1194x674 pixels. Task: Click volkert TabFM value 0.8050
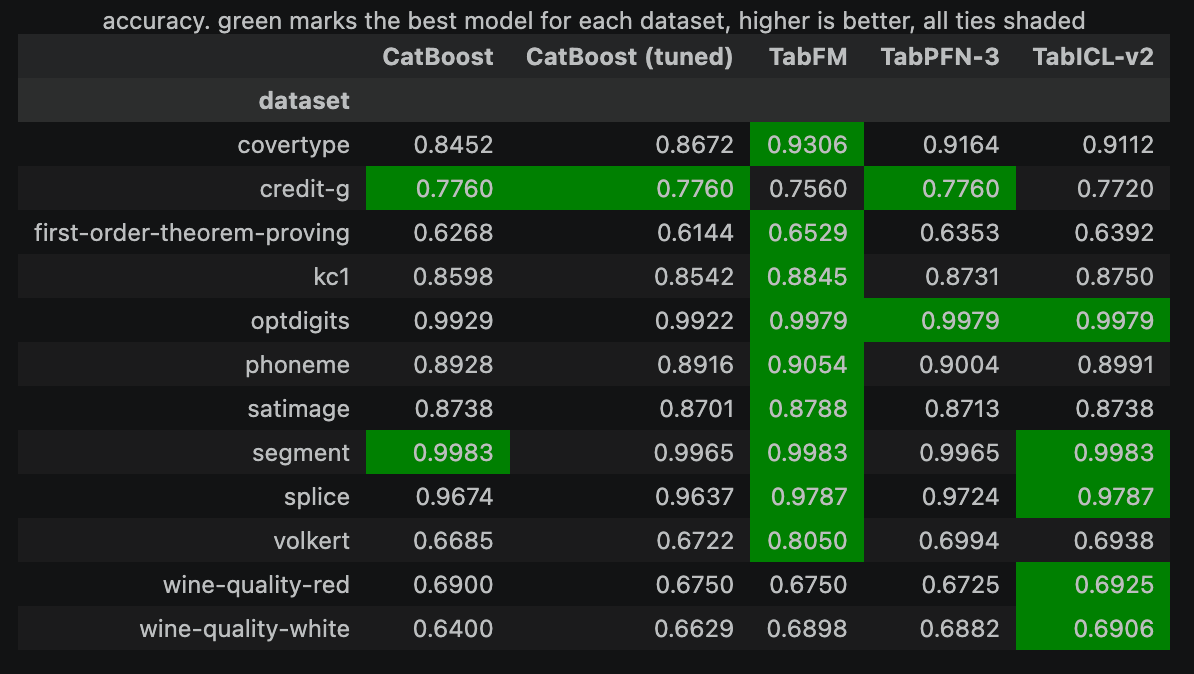pyautogui.click(x=807, y=541)
